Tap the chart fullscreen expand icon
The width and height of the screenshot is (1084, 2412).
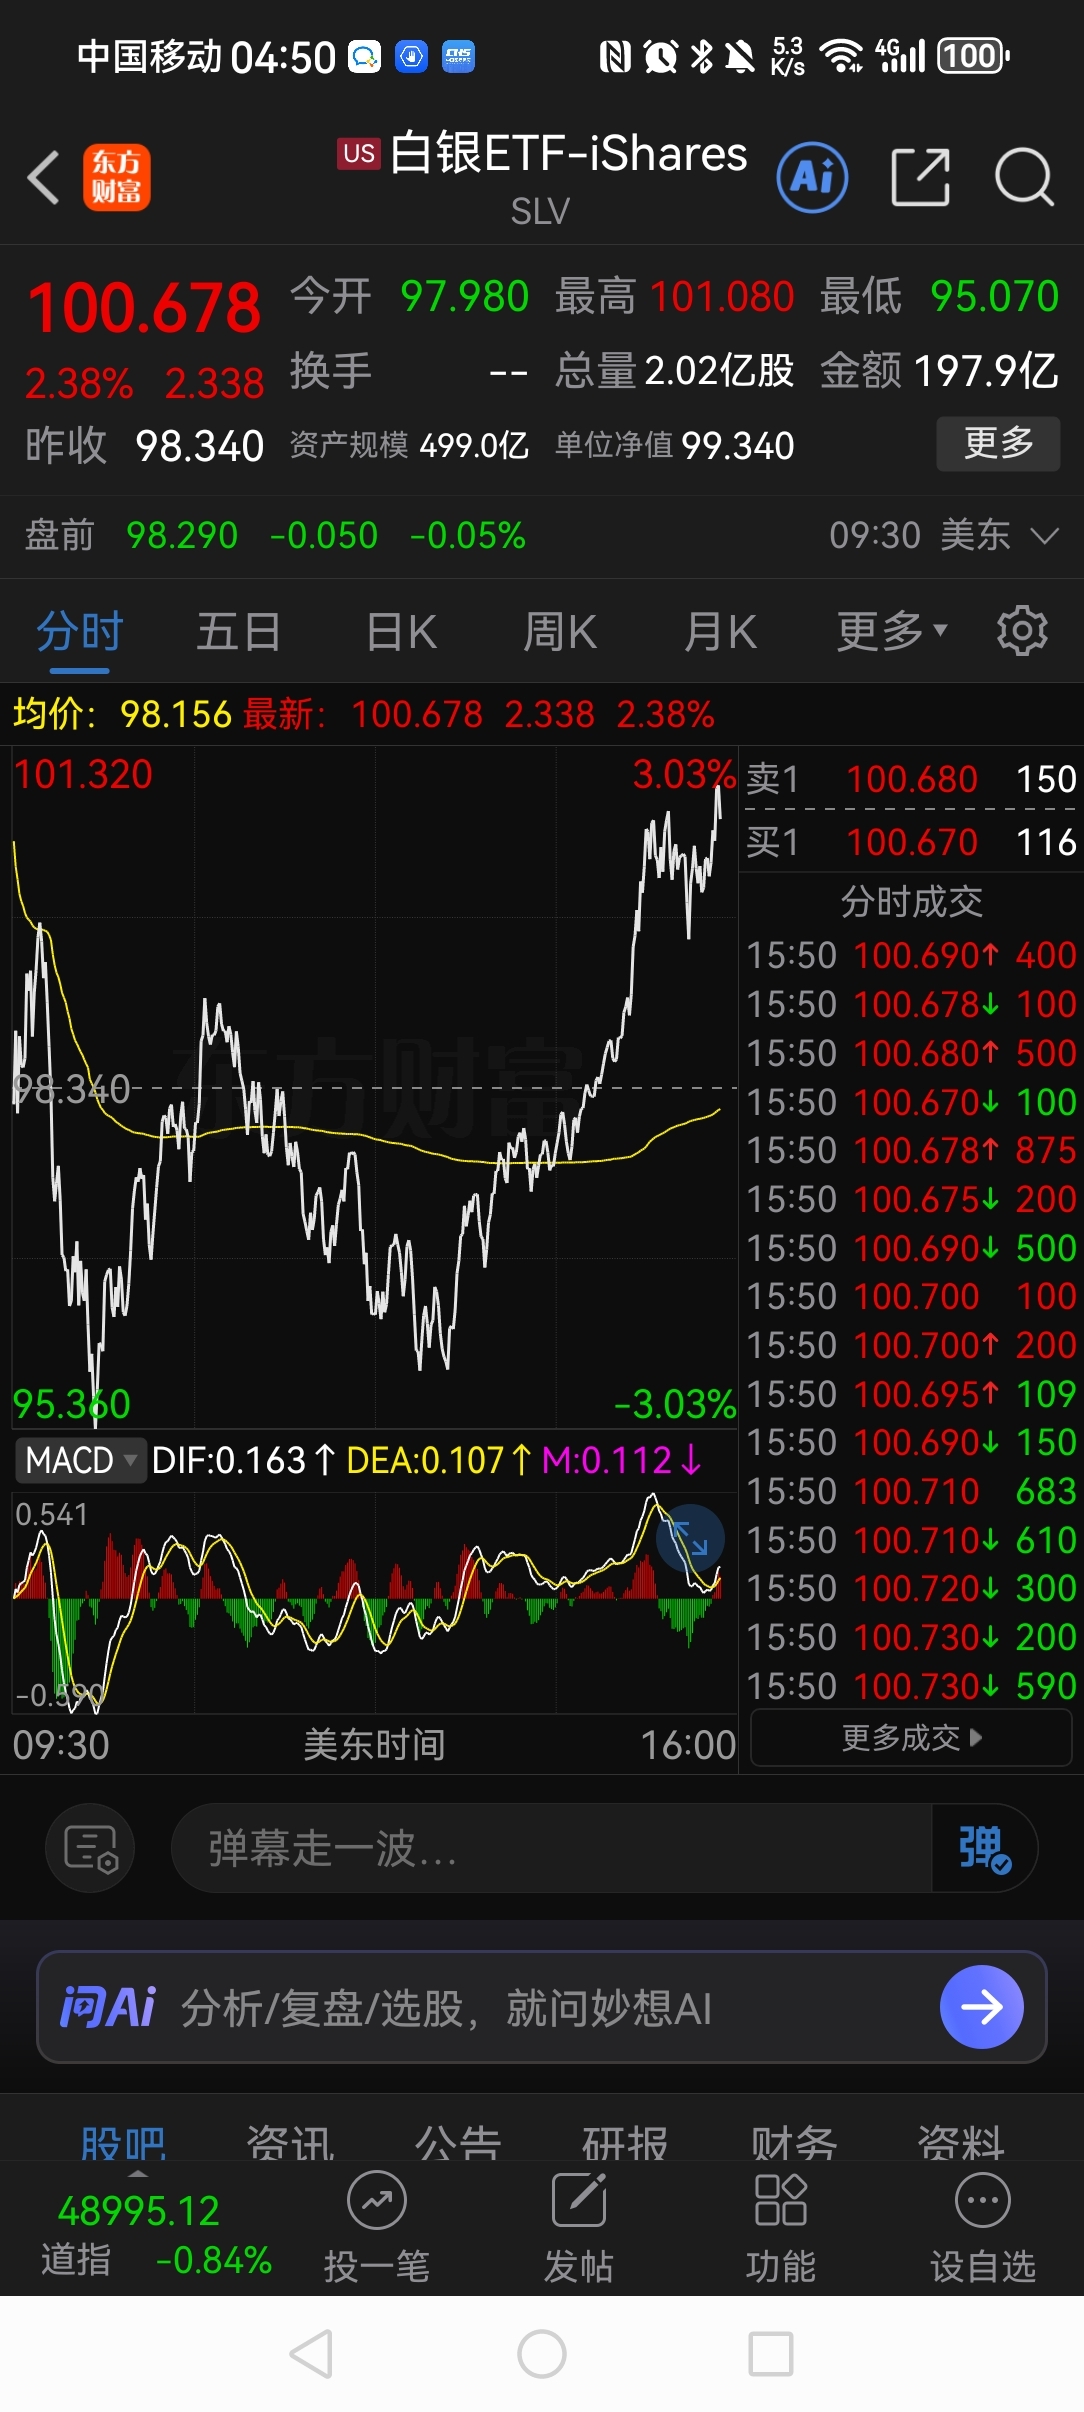(690, 1538)
